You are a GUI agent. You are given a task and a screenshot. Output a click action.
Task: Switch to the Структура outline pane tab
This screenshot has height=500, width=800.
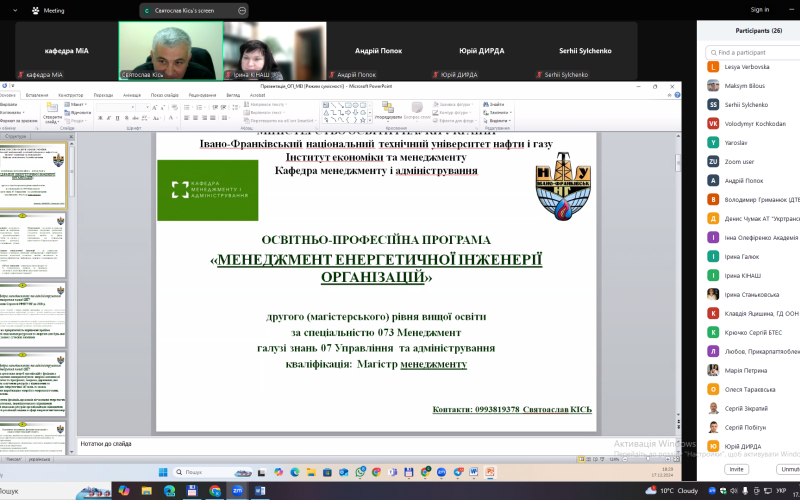[15, 137]
